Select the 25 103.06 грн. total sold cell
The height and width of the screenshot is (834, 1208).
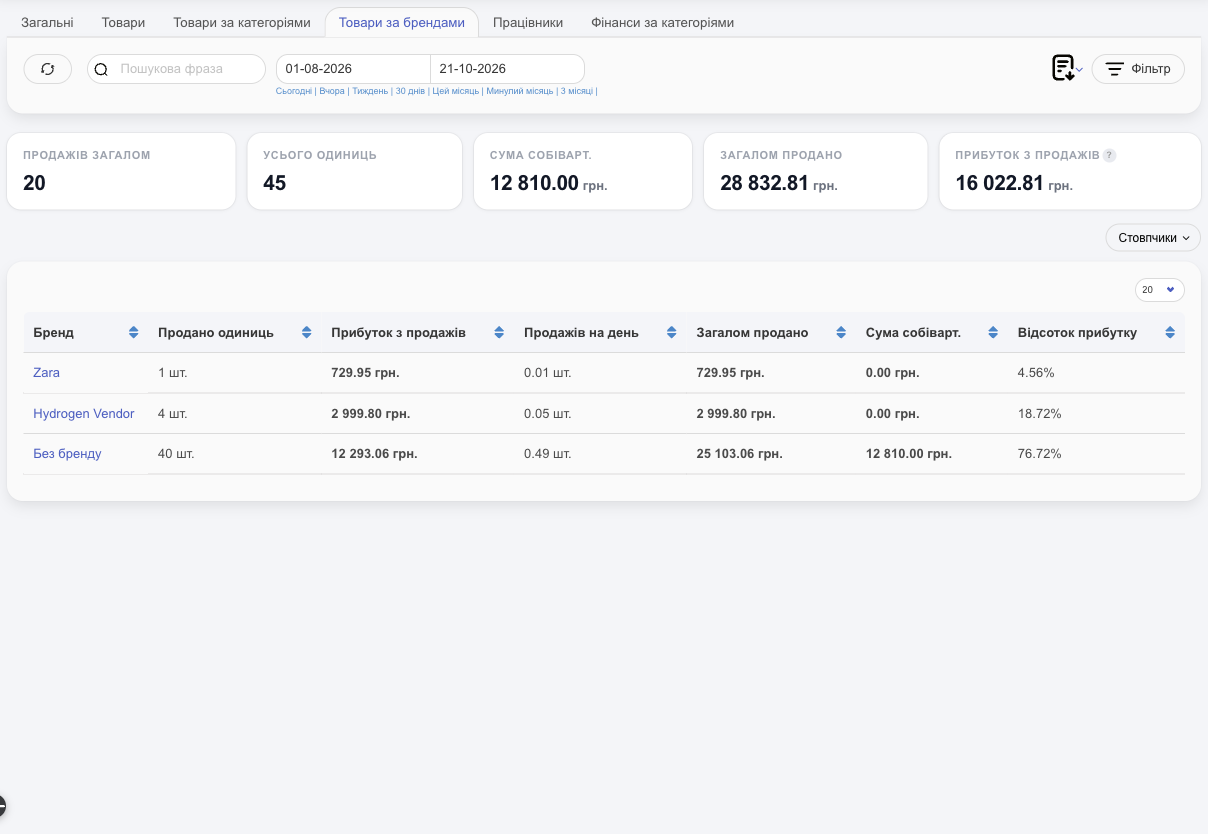(x=739, y=454)
